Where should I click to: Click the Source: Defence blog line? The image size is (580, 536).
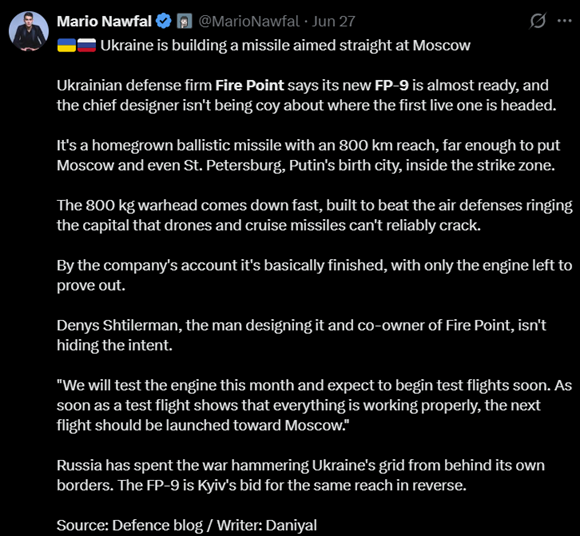[187, 525]
